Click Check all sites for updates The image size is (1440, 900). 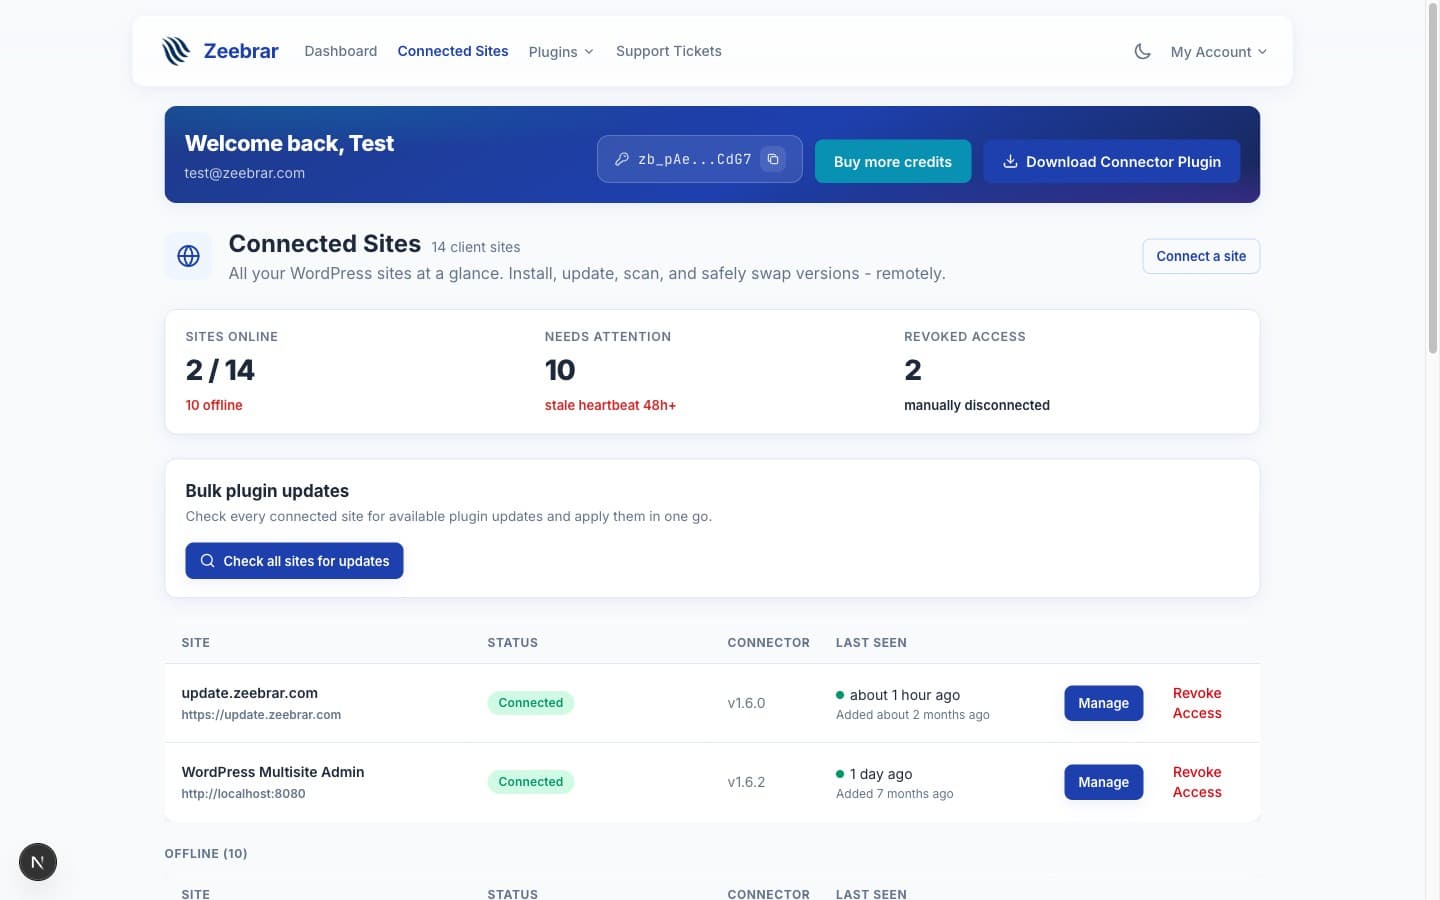tap(294, 561)
